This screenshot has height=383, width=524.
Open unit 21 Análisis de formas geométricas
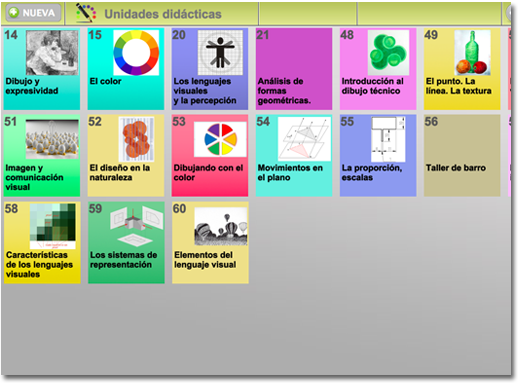click(x=294, y=69)
